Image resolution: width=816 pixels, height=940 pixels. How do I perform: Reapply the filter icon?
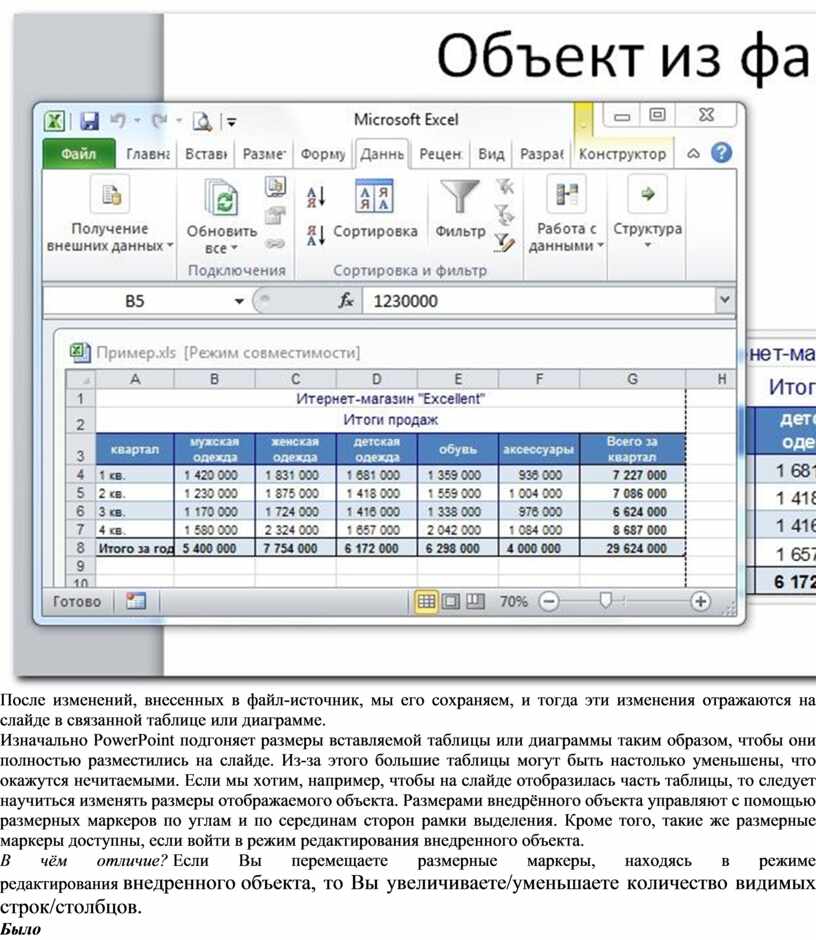tap(505, 214)
